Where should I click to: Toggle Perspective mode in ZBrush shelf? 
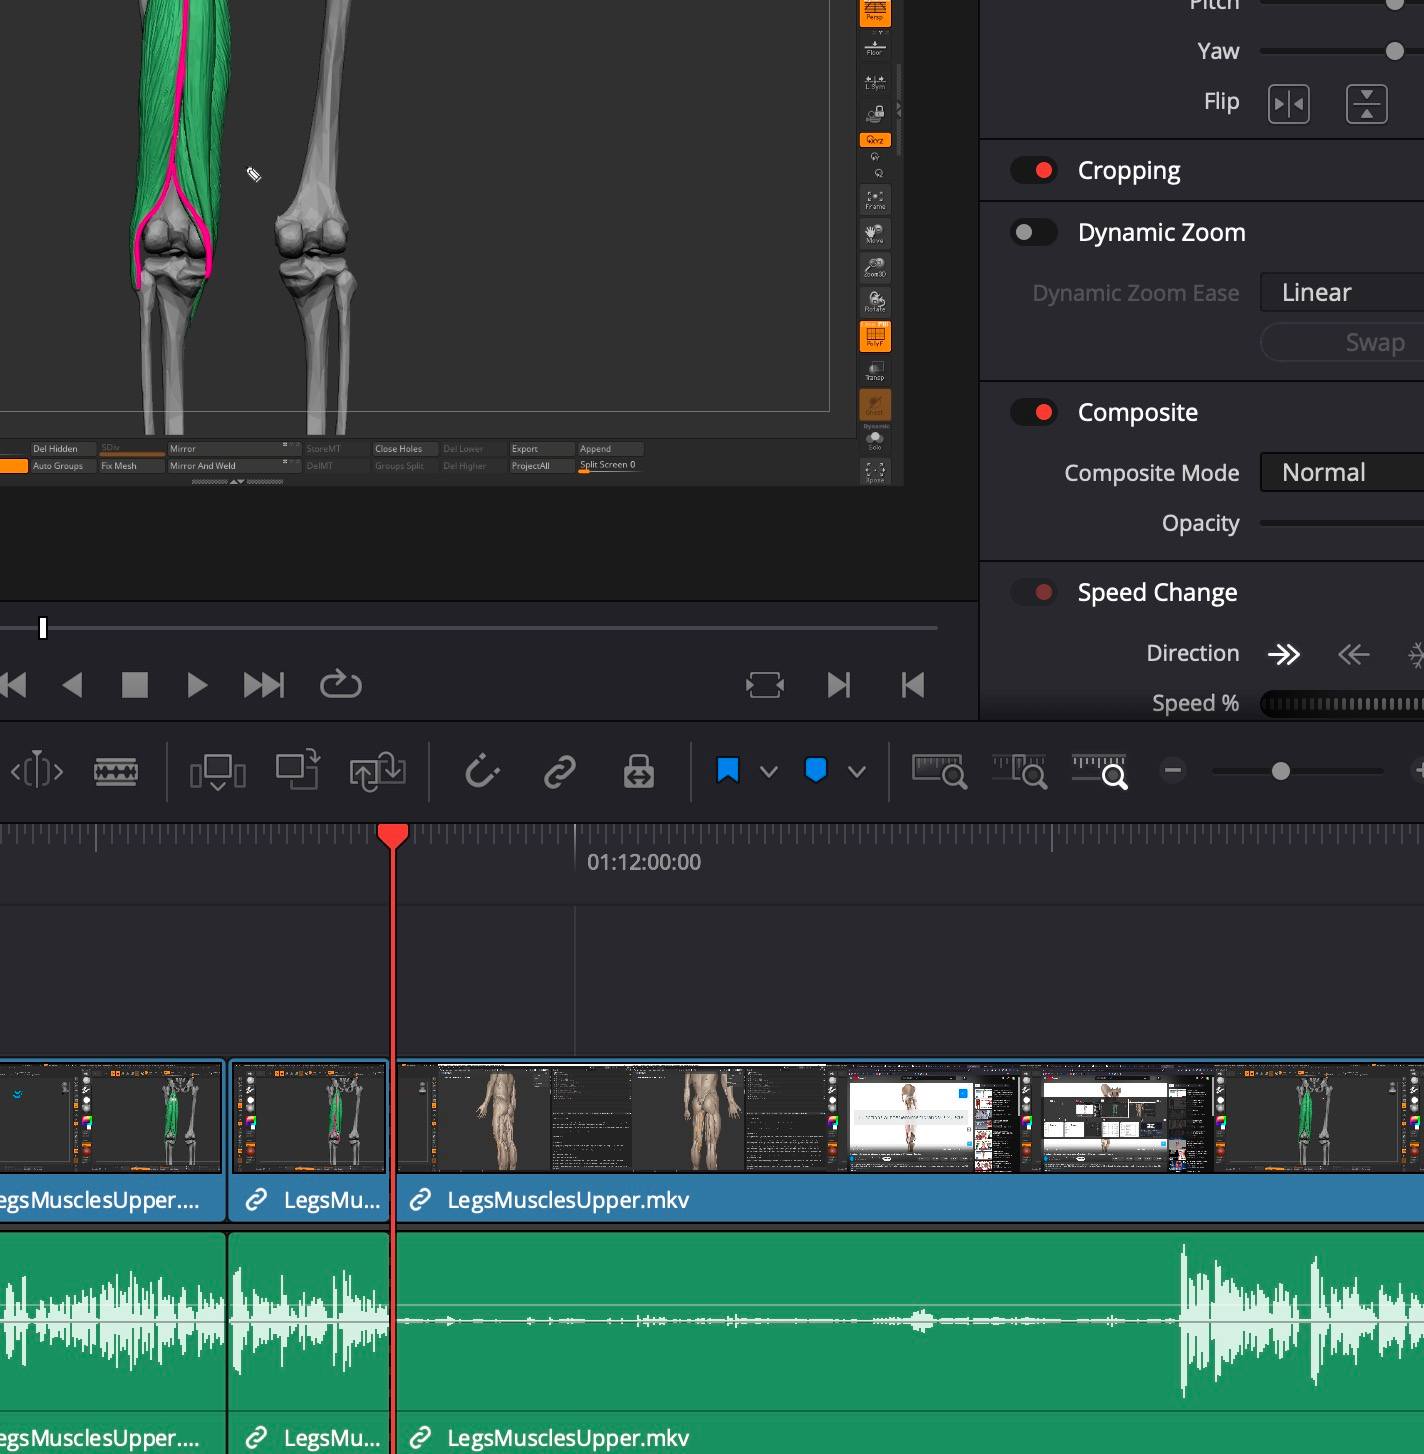(874, 12)
